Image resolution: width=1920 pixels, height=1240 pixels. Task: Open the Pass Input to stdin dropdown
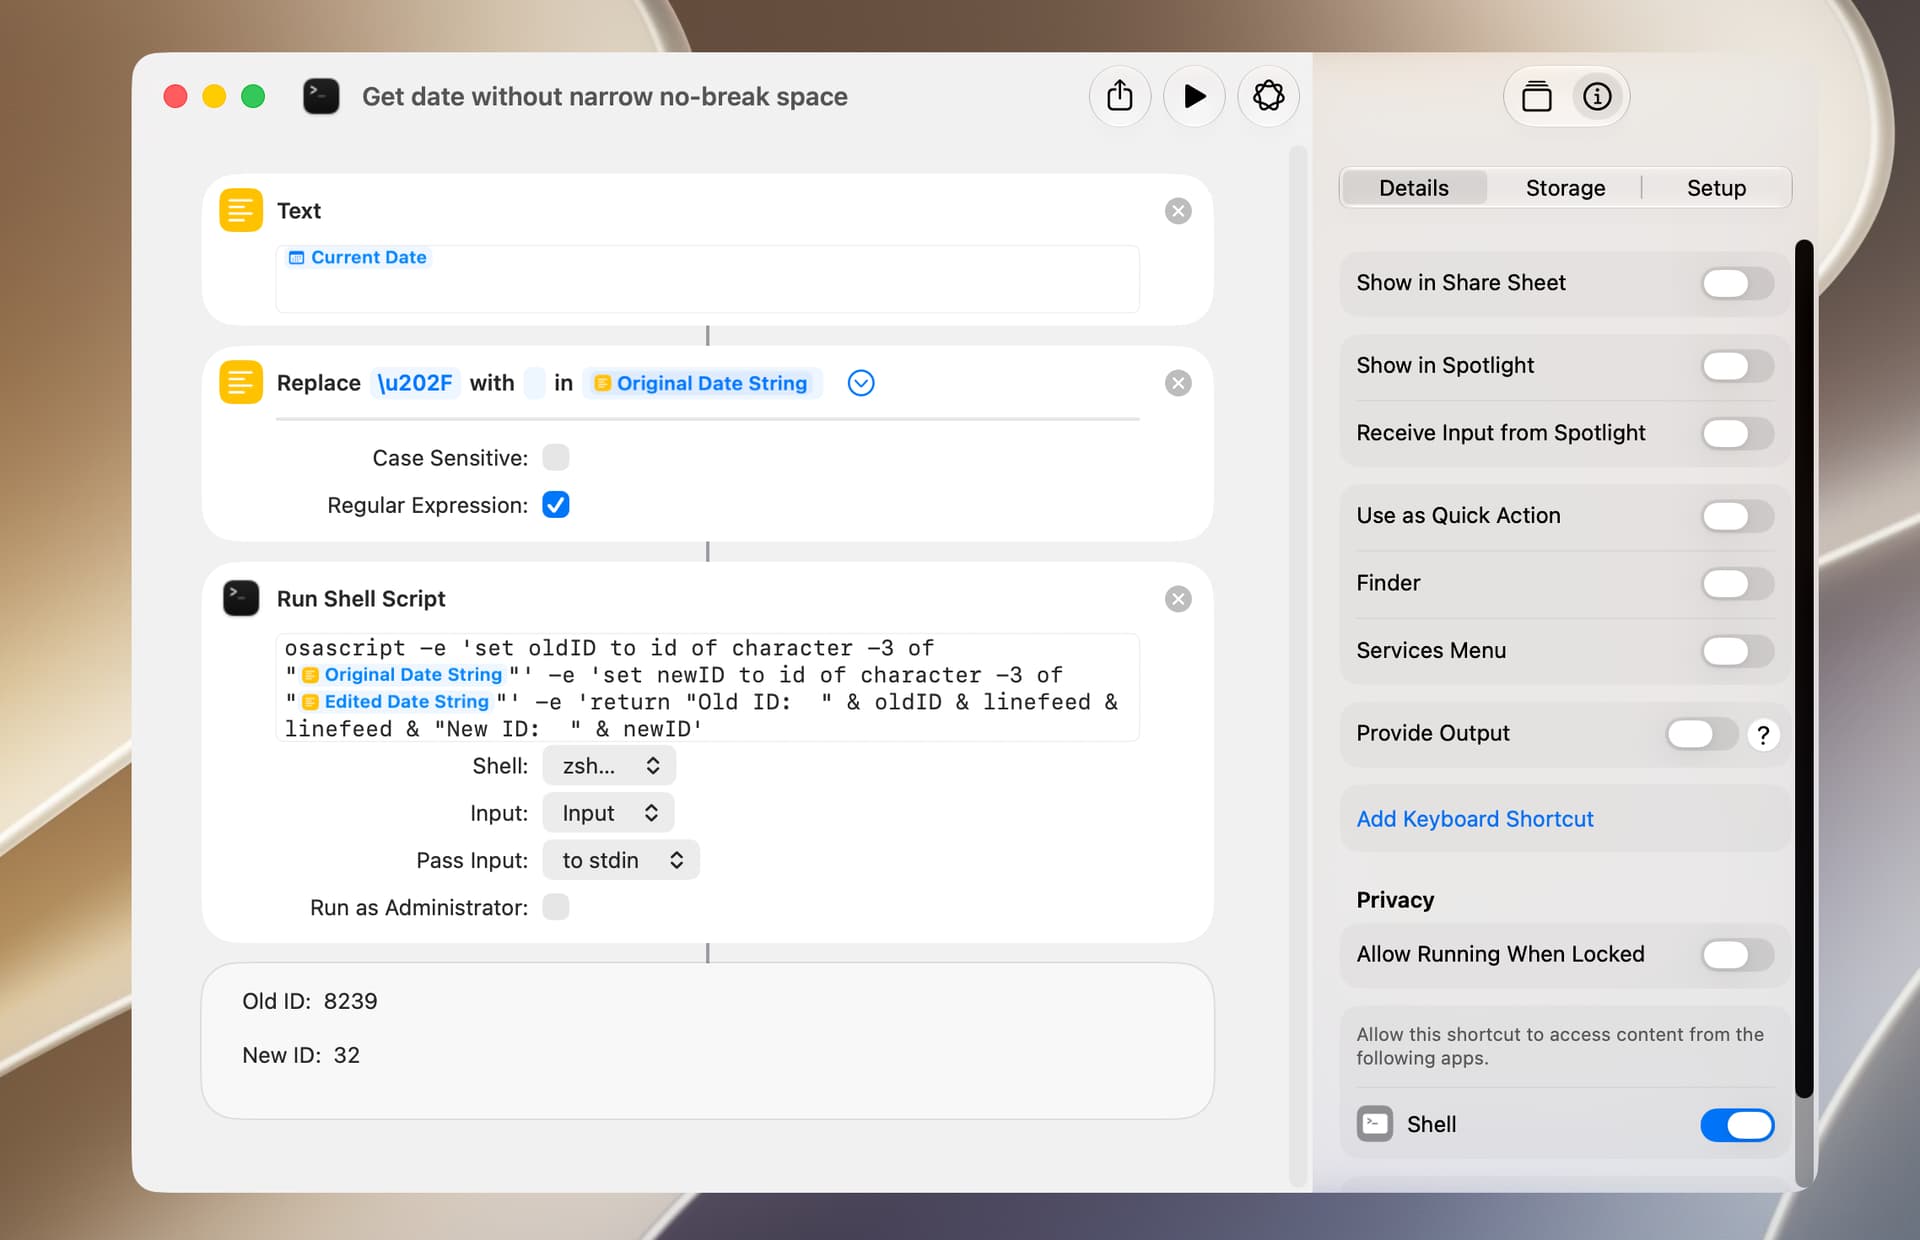(621, 860)
